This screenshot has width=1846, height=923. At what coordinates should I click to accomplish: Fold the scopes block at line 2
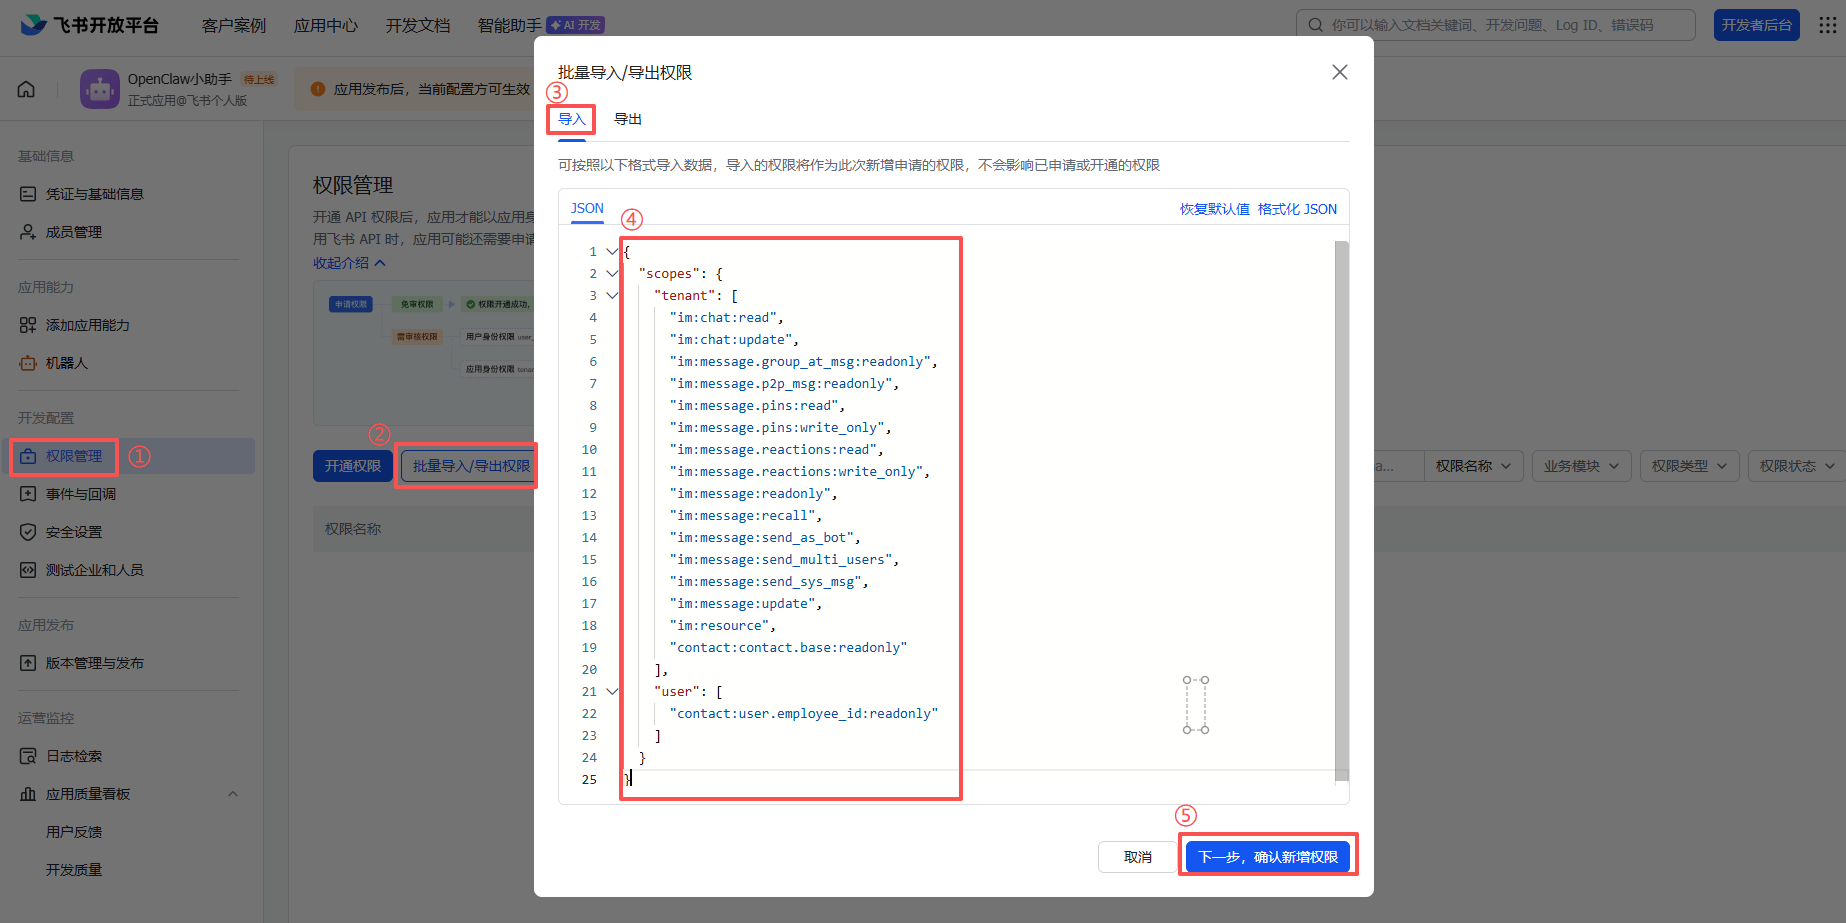coord(612,273)
